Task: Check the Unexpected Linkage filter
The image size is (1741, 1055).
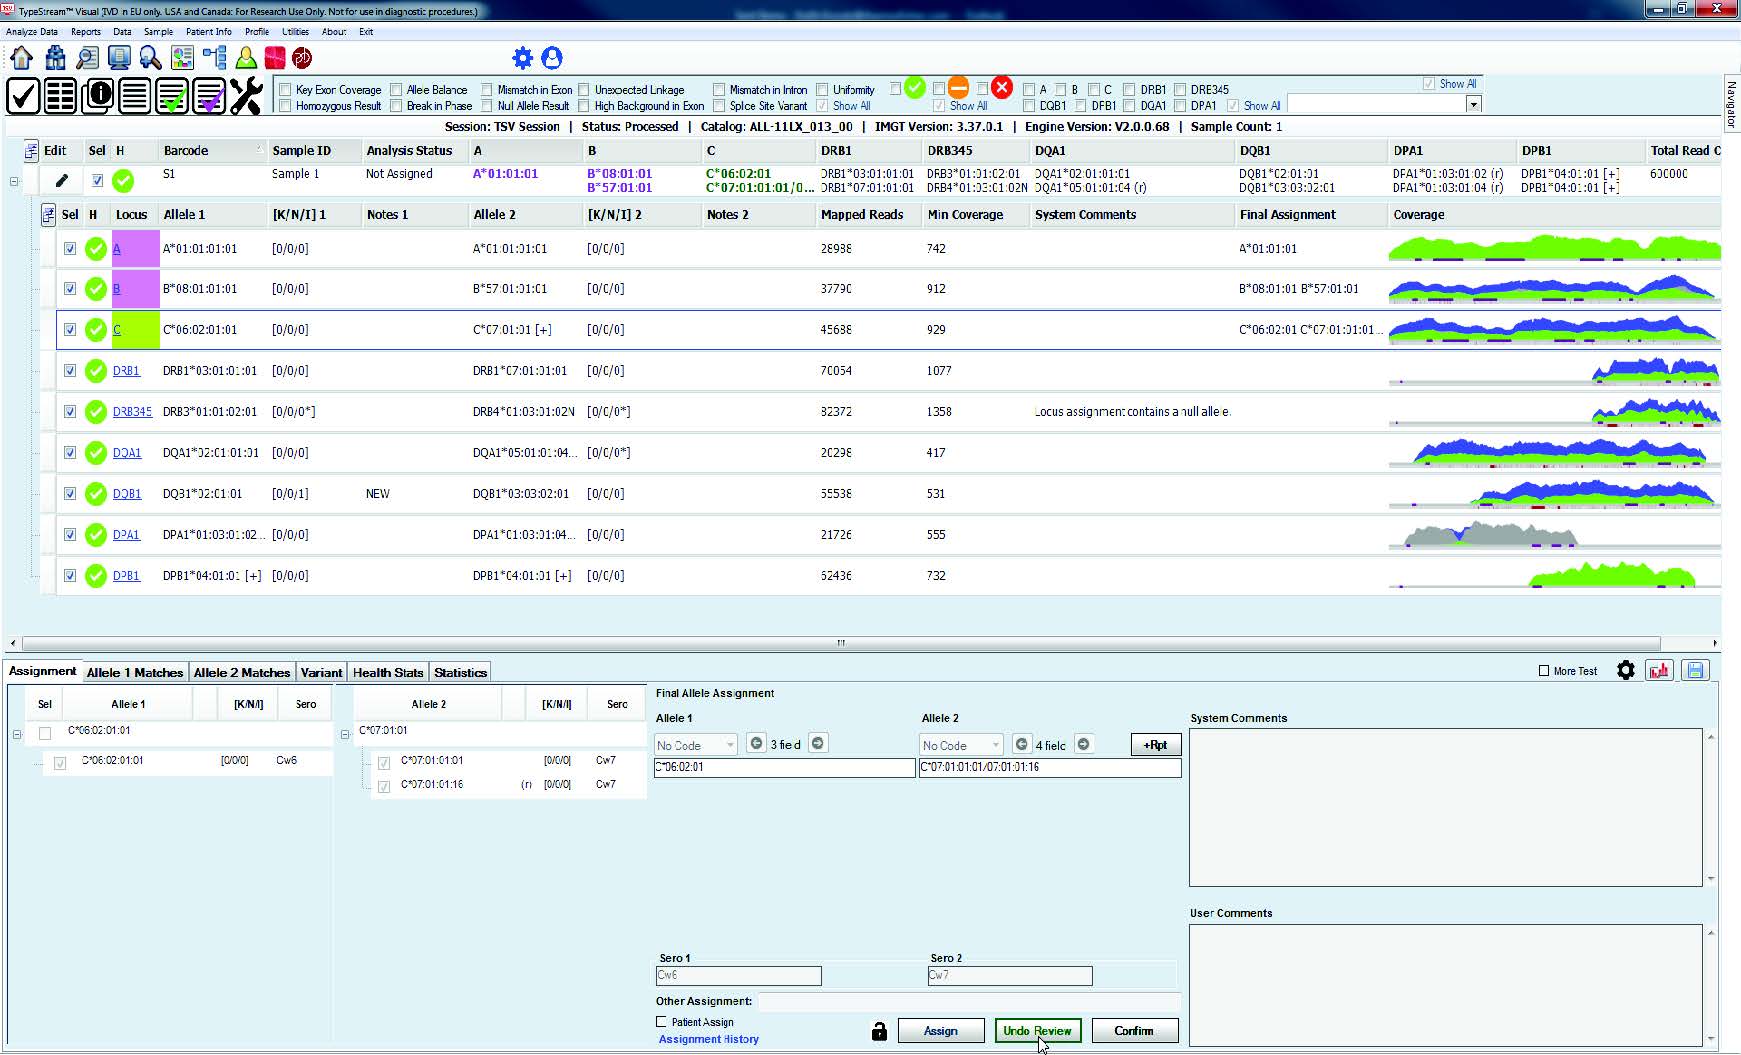Action: (584, 90)
